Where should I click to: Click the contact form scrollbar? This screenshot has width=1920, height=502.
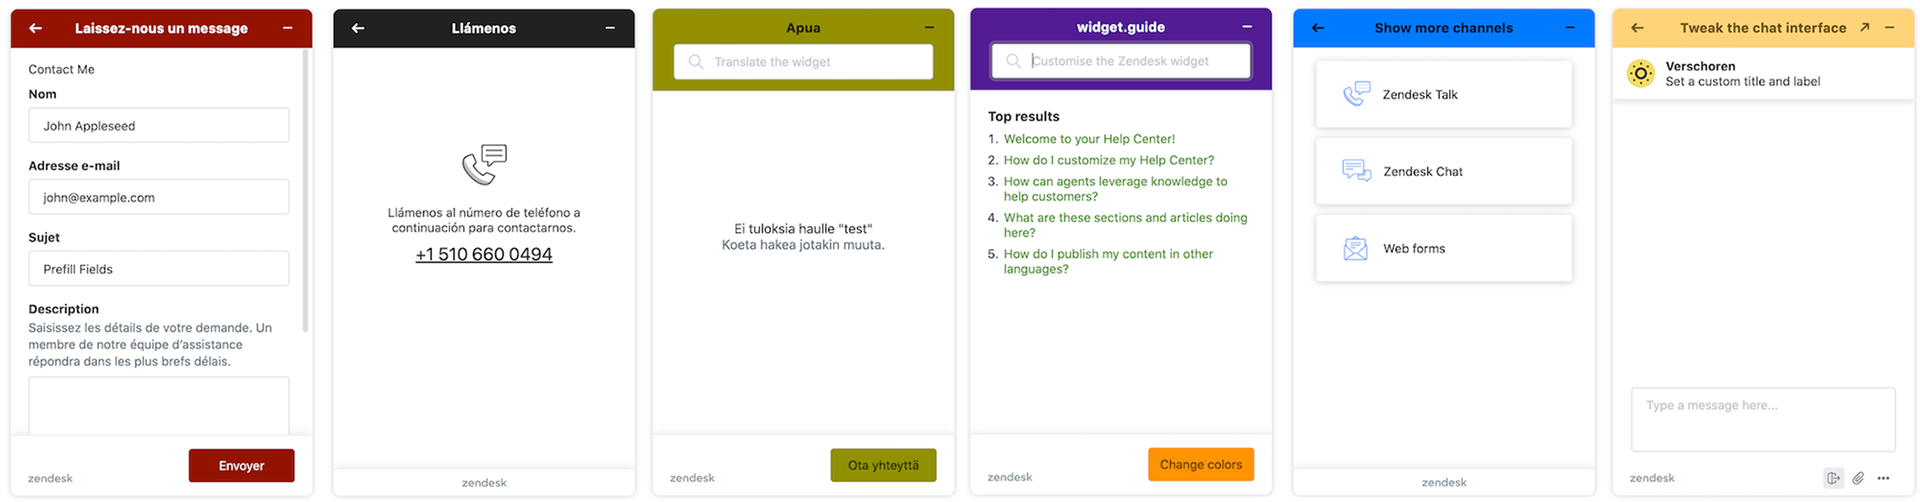(x=305, y=190)
